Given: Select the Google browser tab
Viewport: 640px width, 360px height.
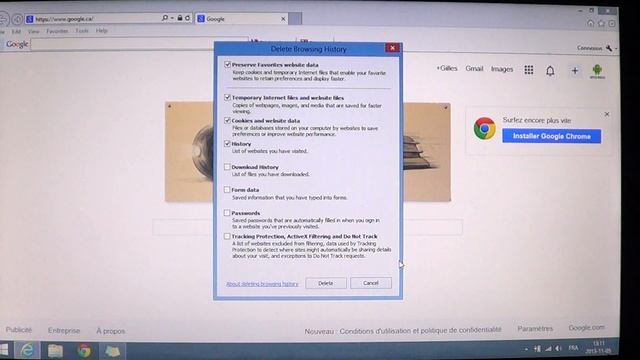Looking at the screenshot, I should click(242, 19).
